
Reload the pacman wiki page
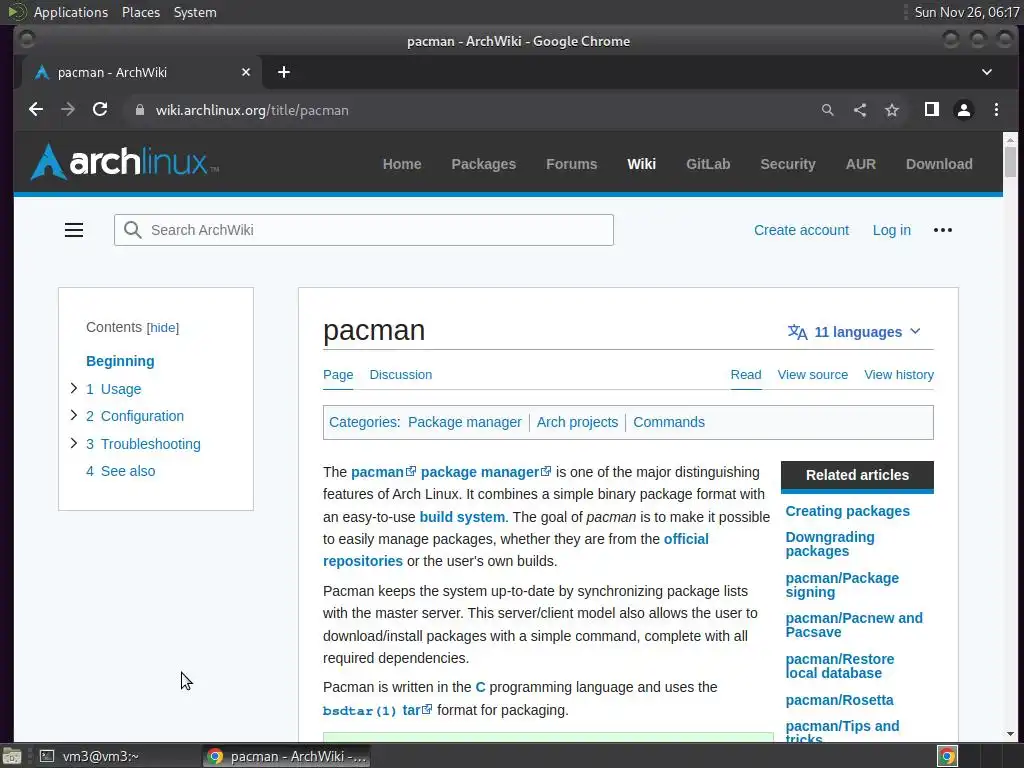point(100,110)
